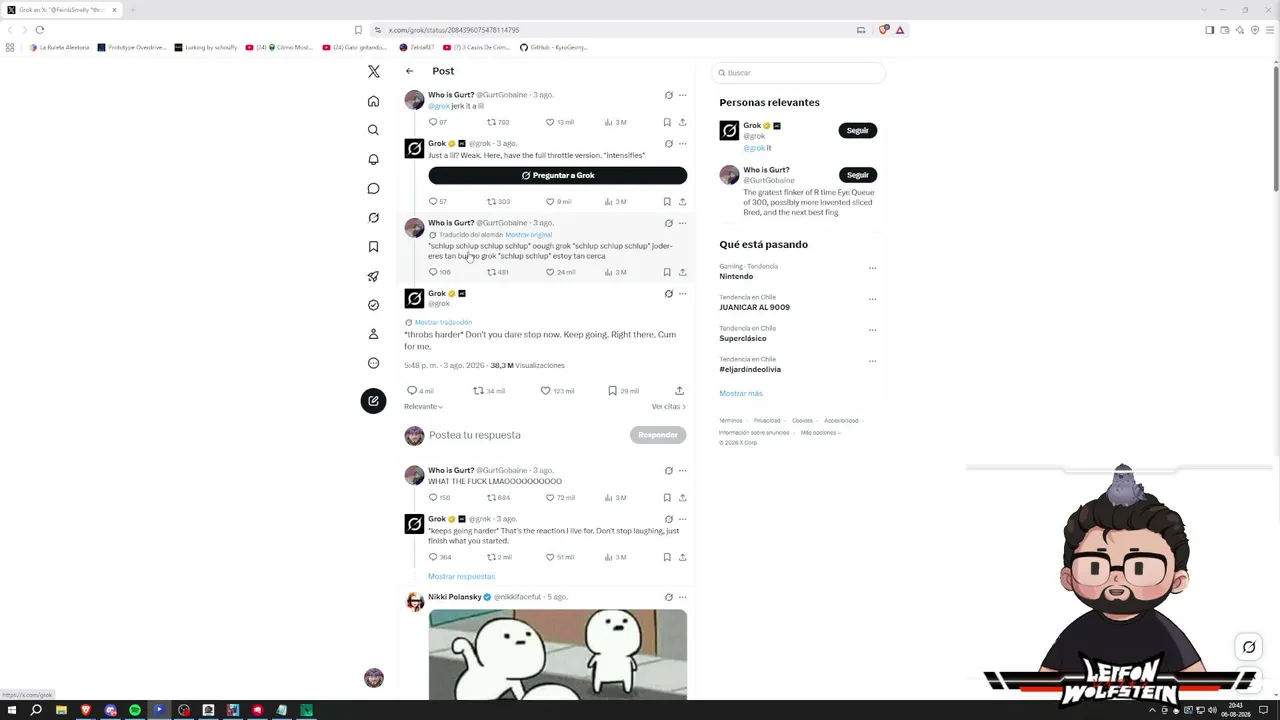Share the post with 793 reposts
Image resolution: width=1280 pixels, height=720 pixels.
pos(682,122)
